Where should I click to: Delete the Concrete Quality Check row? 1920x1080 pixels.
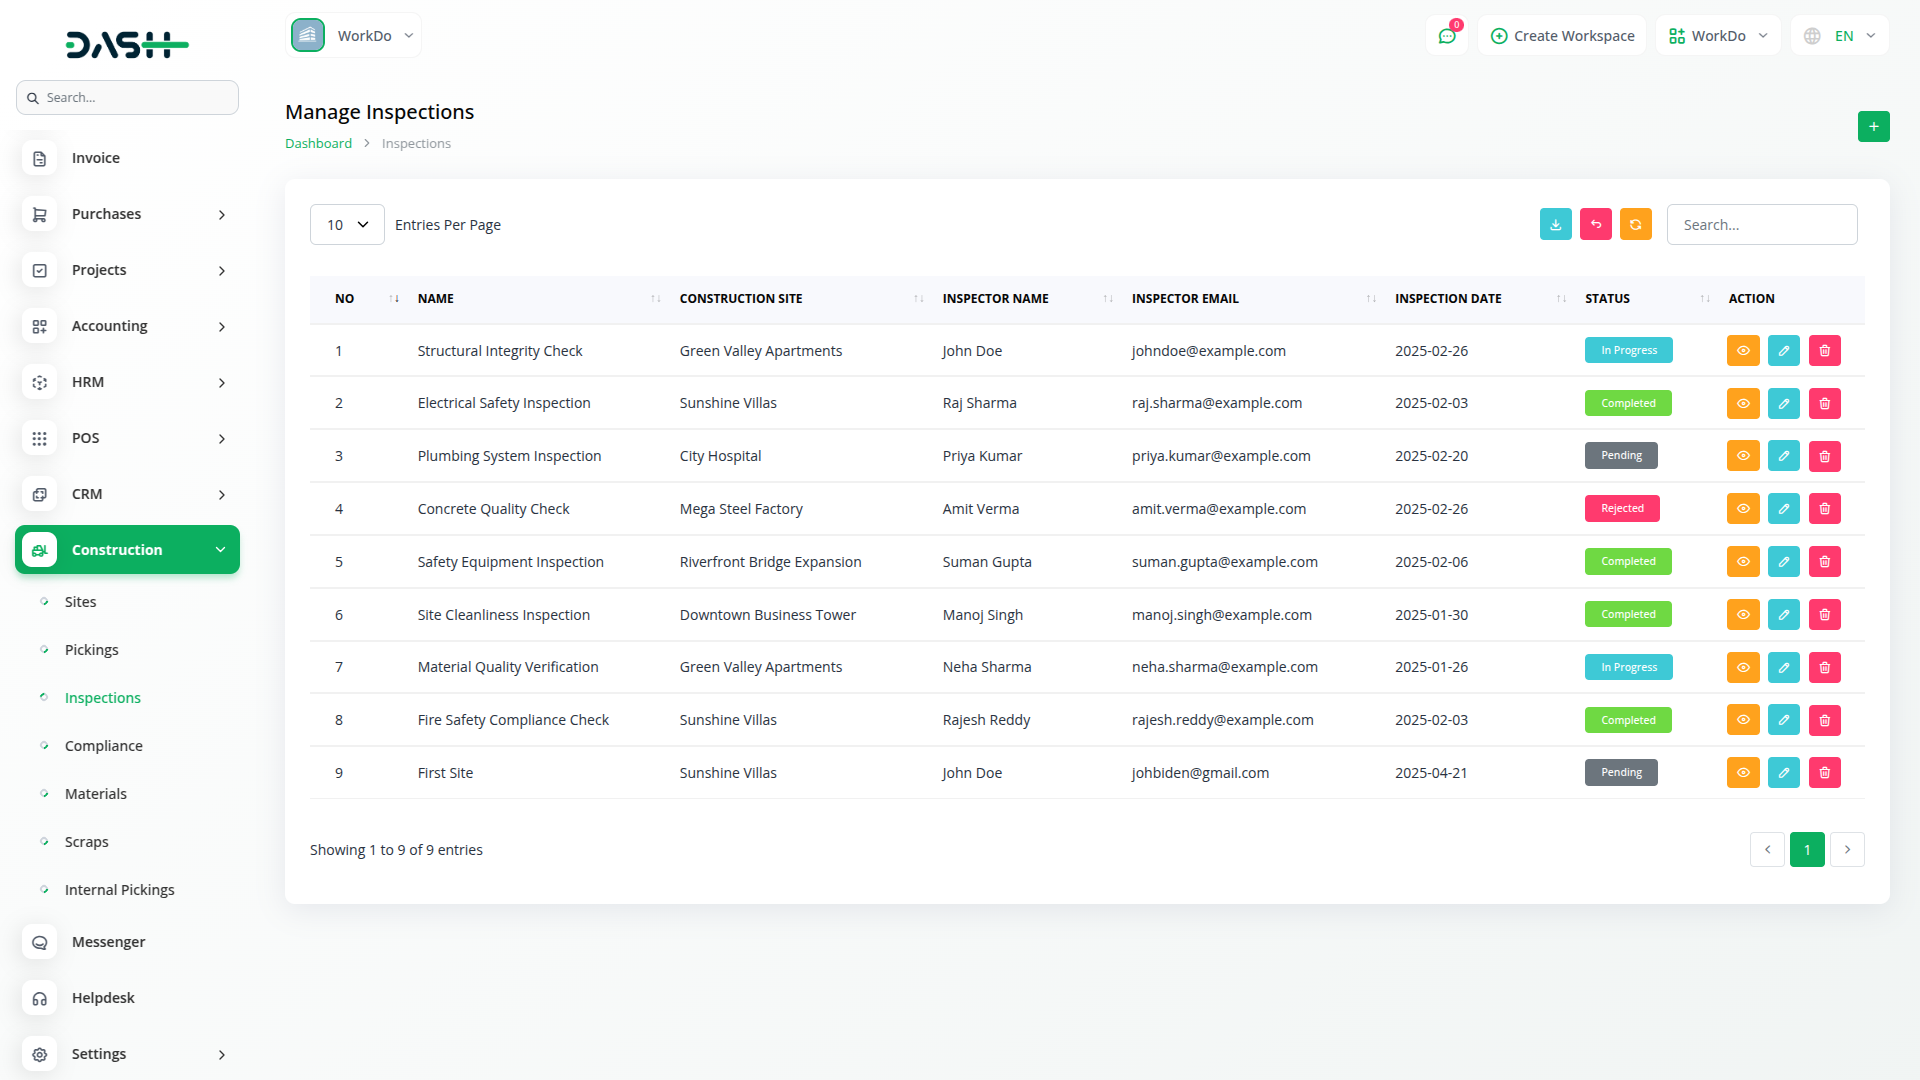(x=1824, y=509)
